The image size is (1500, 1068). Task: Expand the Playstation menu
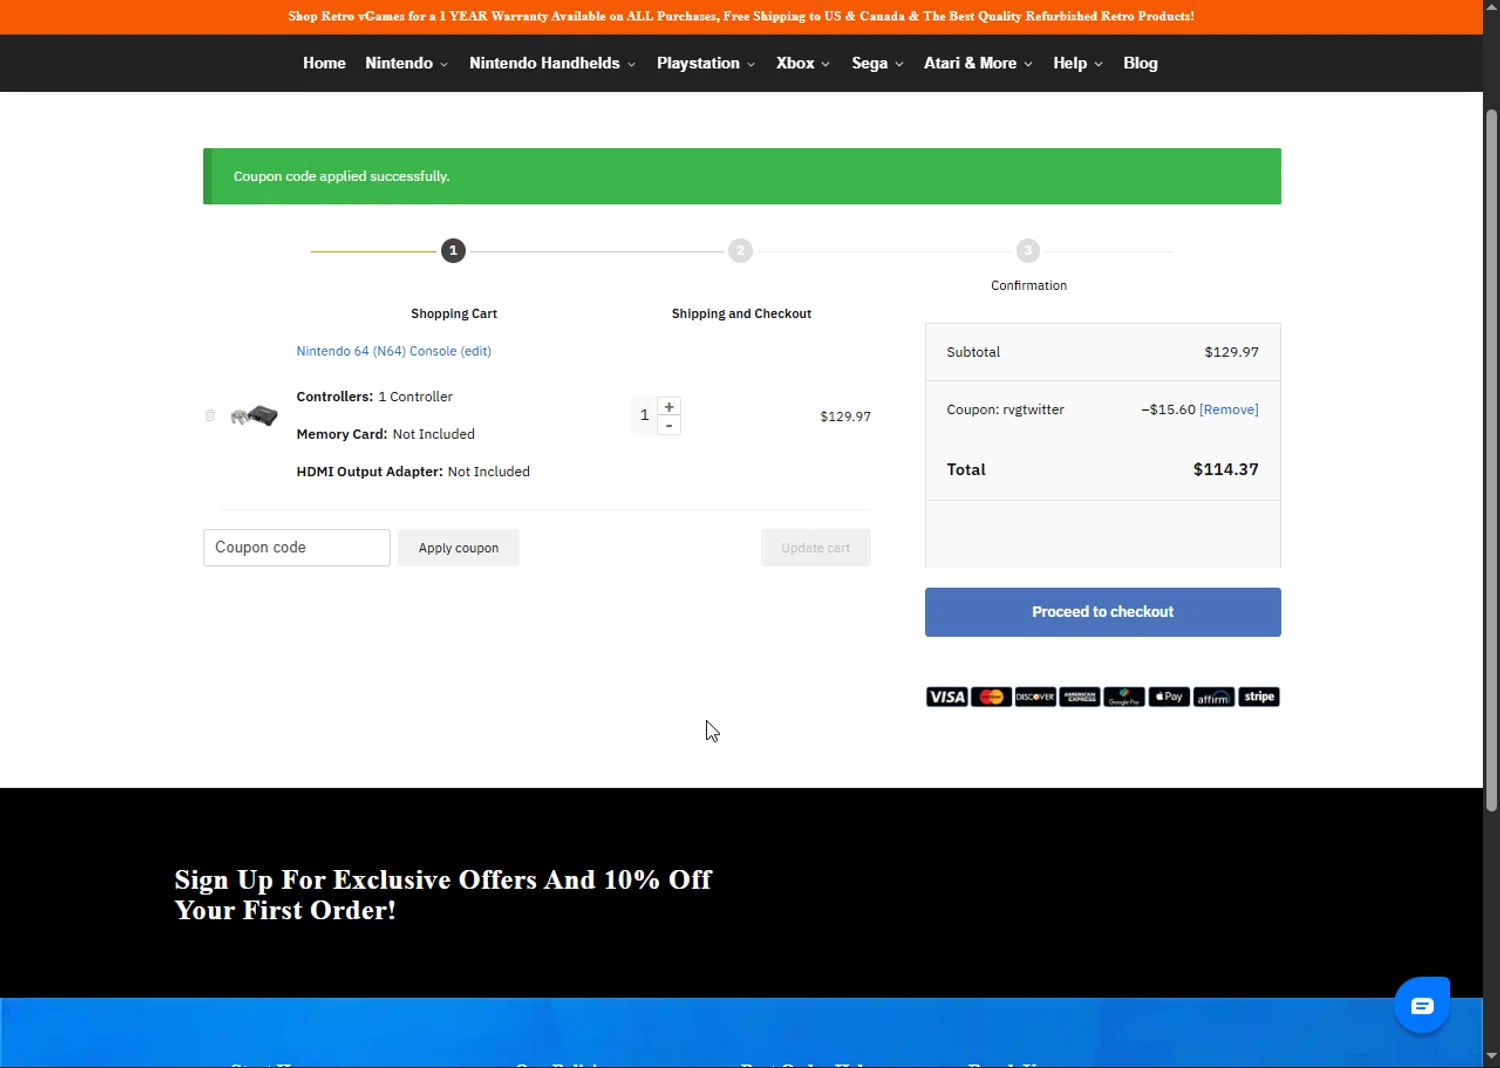706,63
